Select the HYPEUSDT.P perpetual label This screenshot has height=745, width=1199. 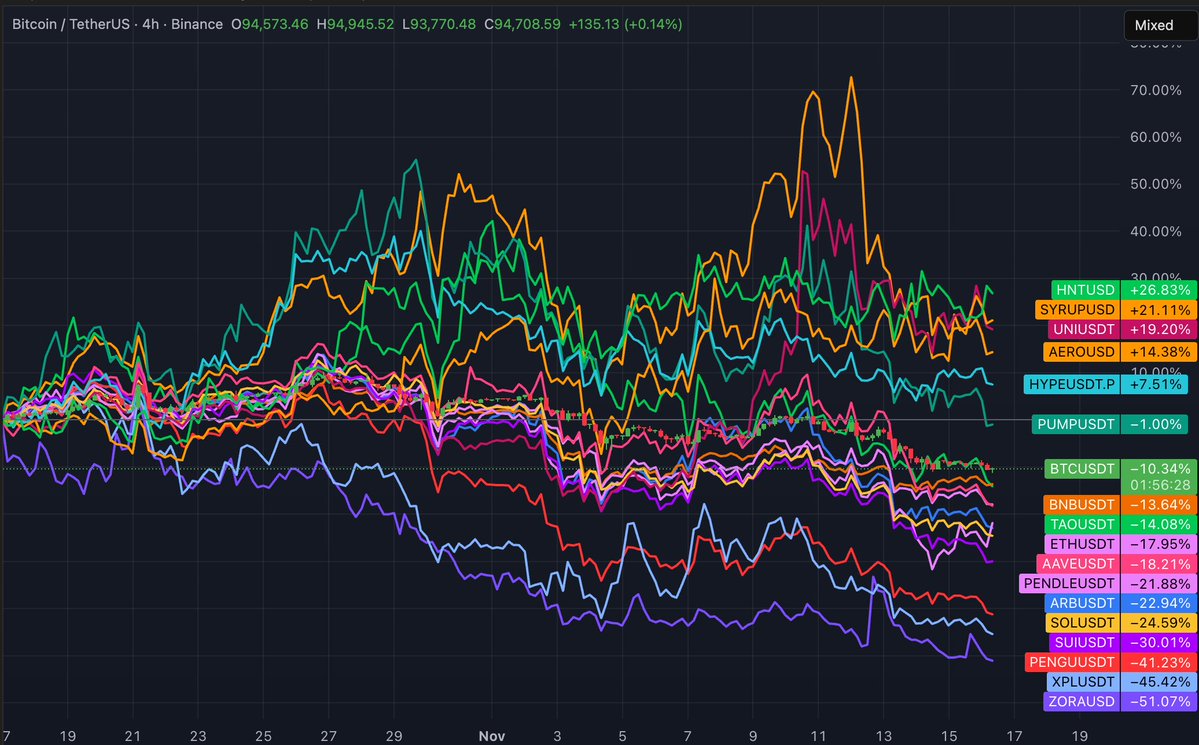click(1071, 384)
